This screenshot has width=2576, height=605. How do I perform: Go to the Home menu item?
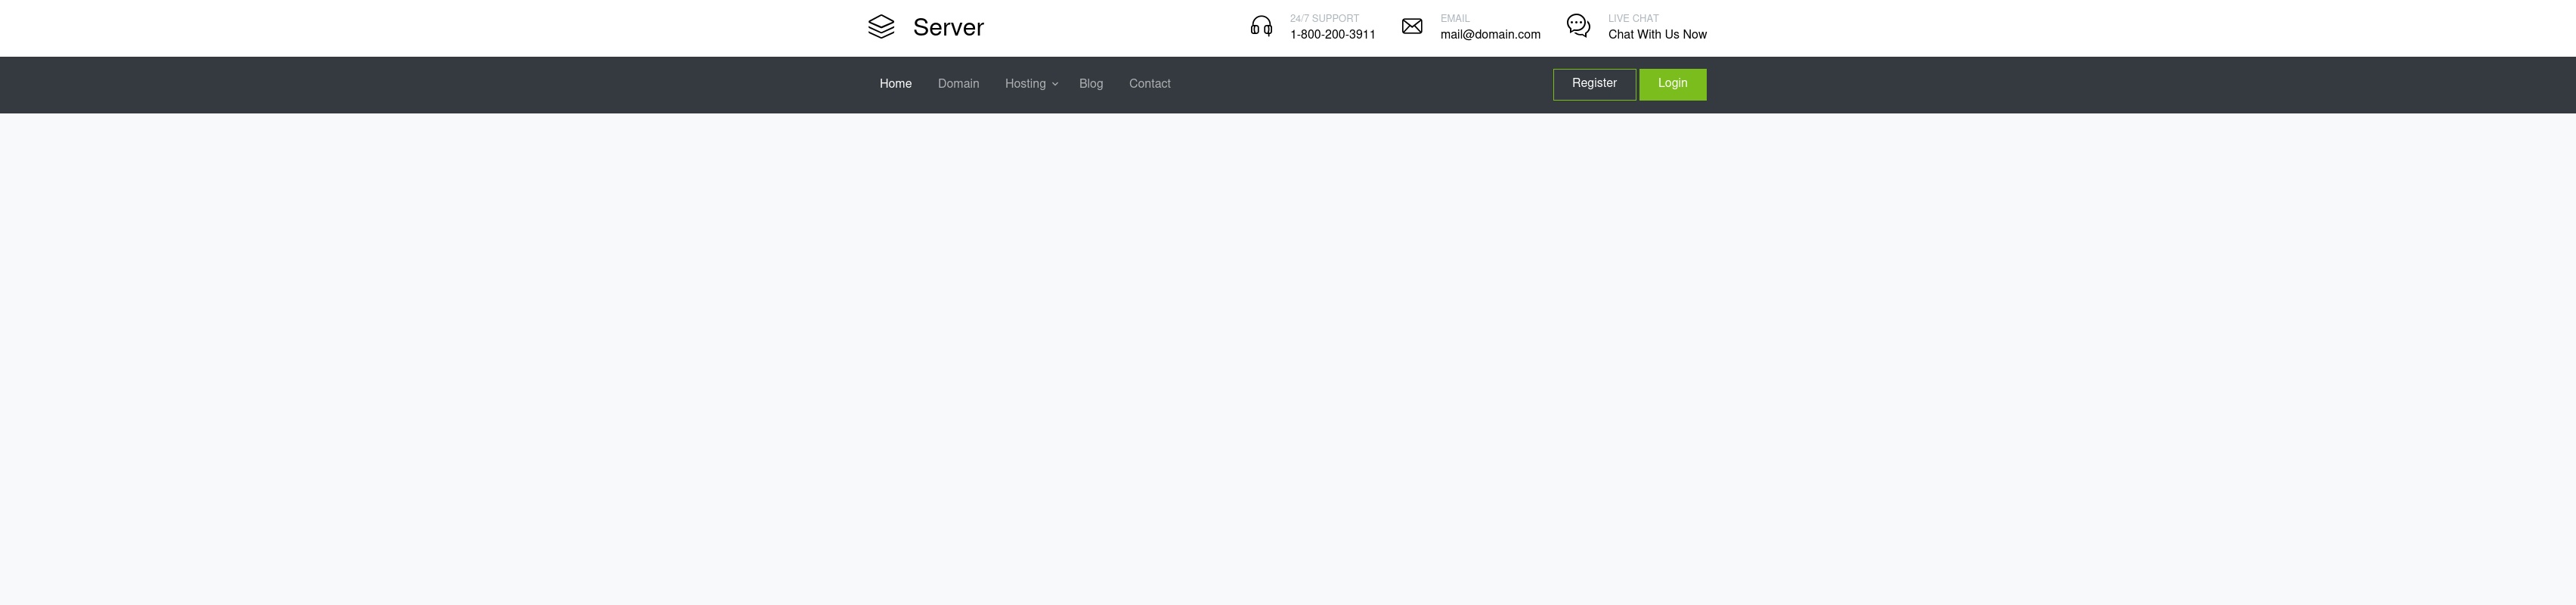tap(895, 84)
